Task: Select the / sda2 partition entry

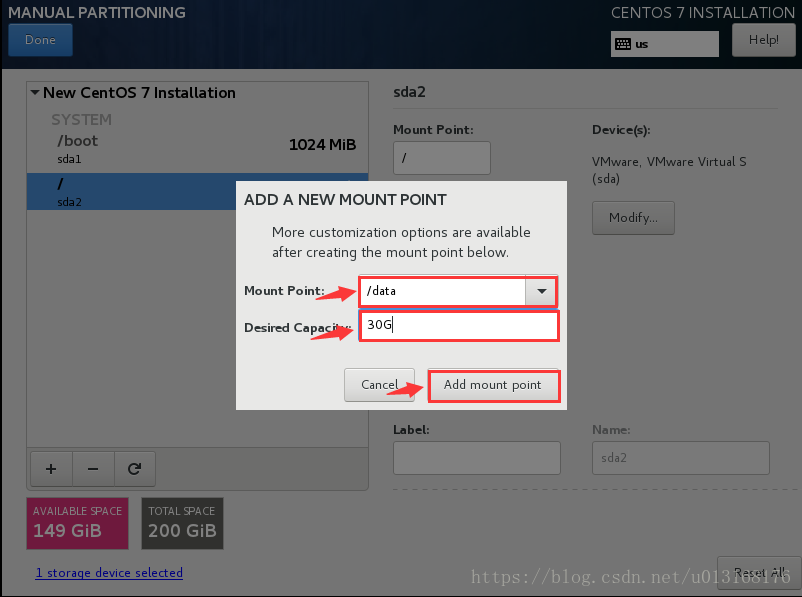Action: [x=131, y=191]
